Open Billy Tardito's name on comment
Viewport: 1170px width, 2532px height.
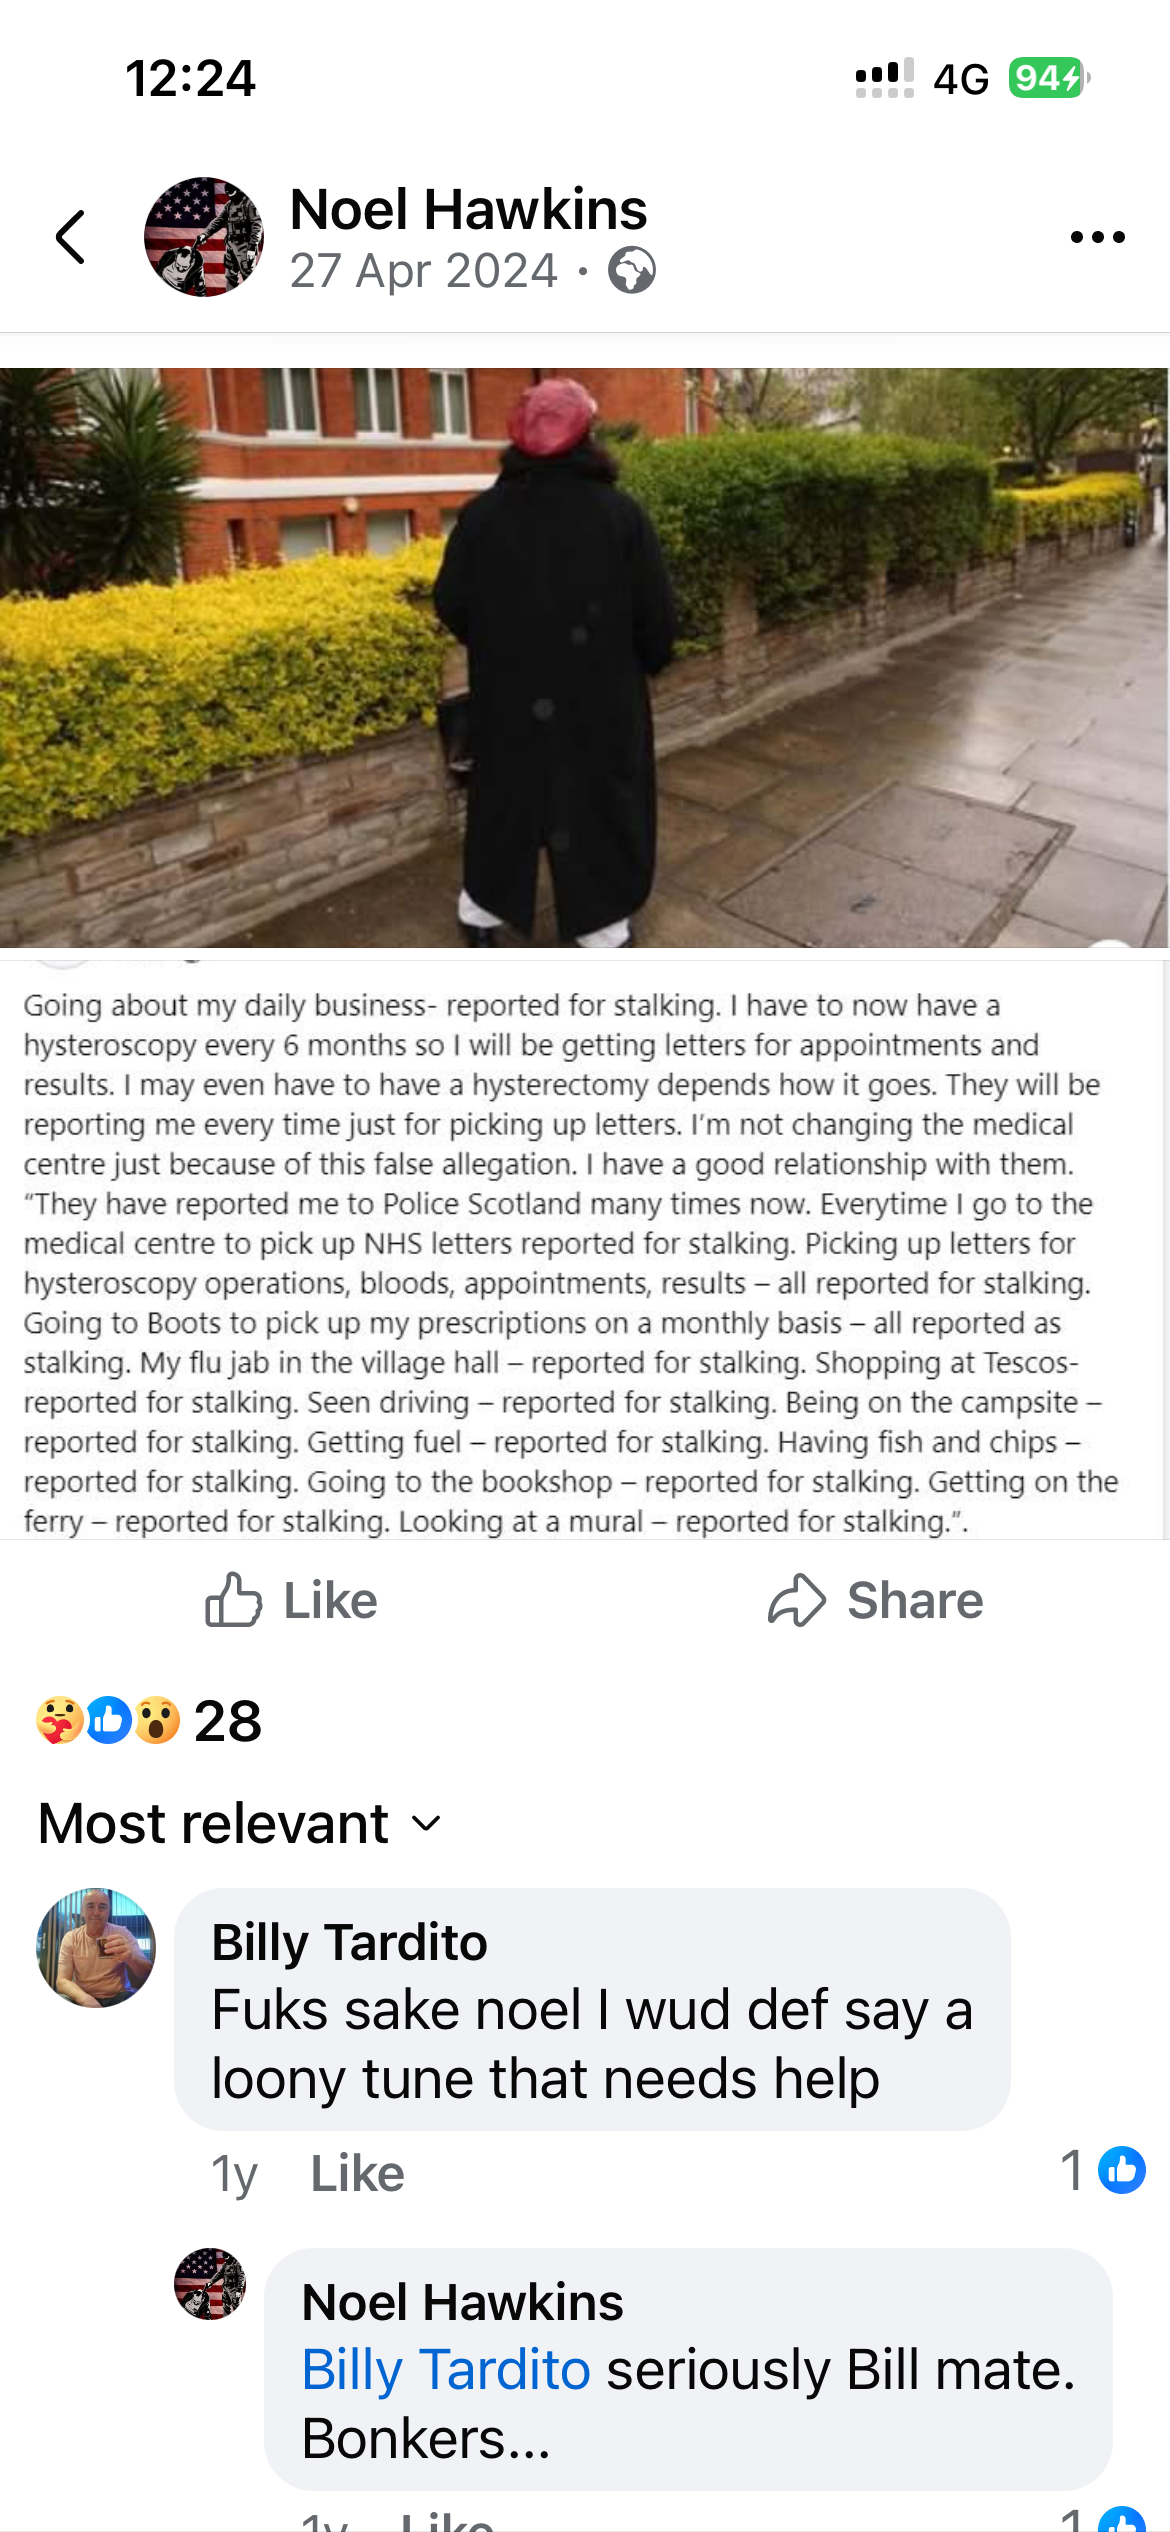(x=349, y=1942)
